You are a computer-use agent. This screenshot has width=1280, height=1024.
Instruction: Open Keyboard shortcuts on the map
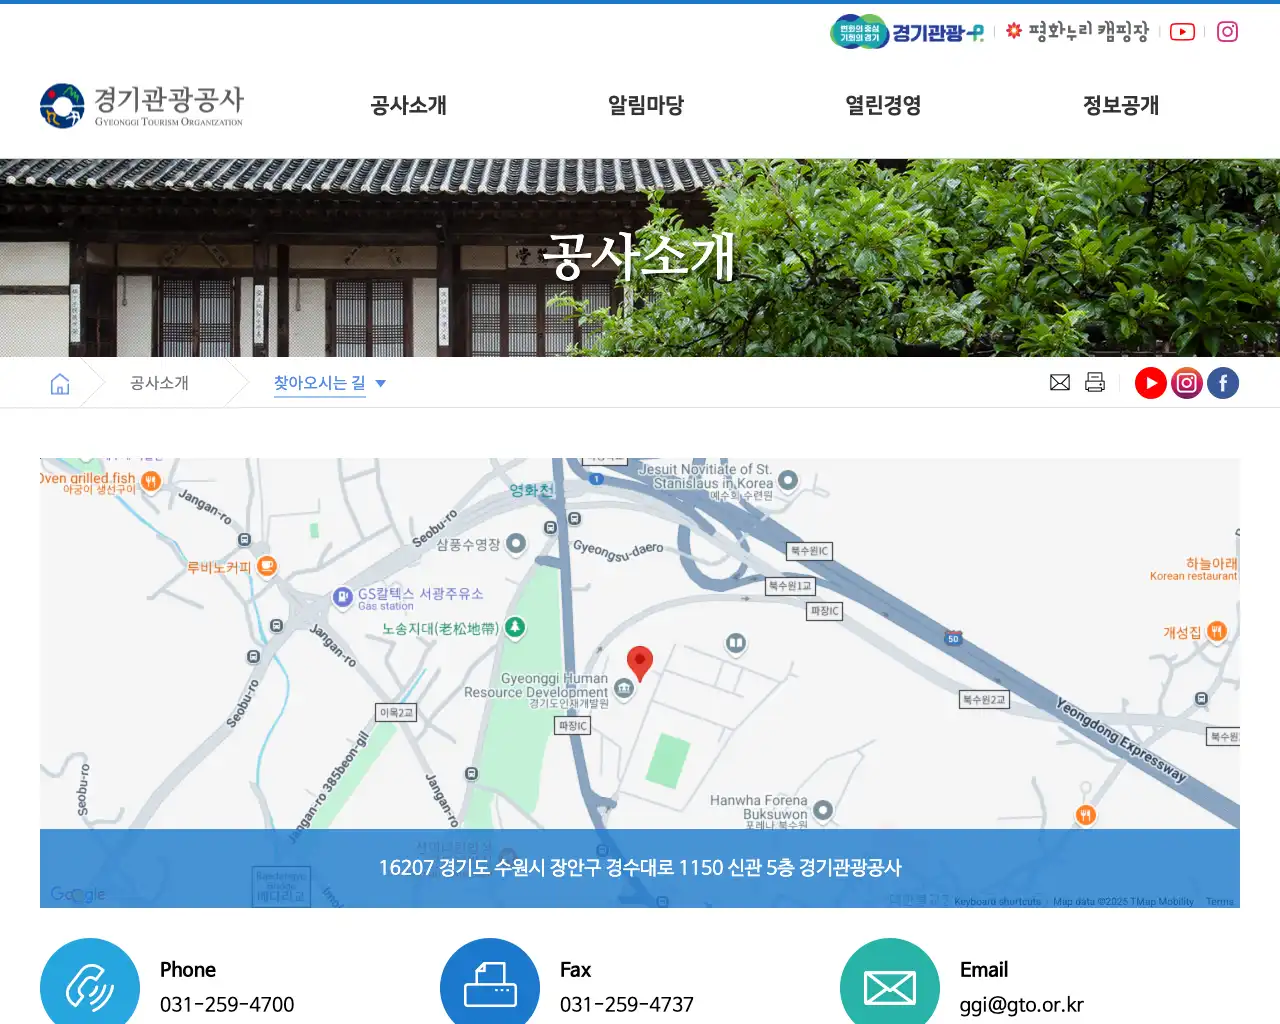tap(997, 901)
